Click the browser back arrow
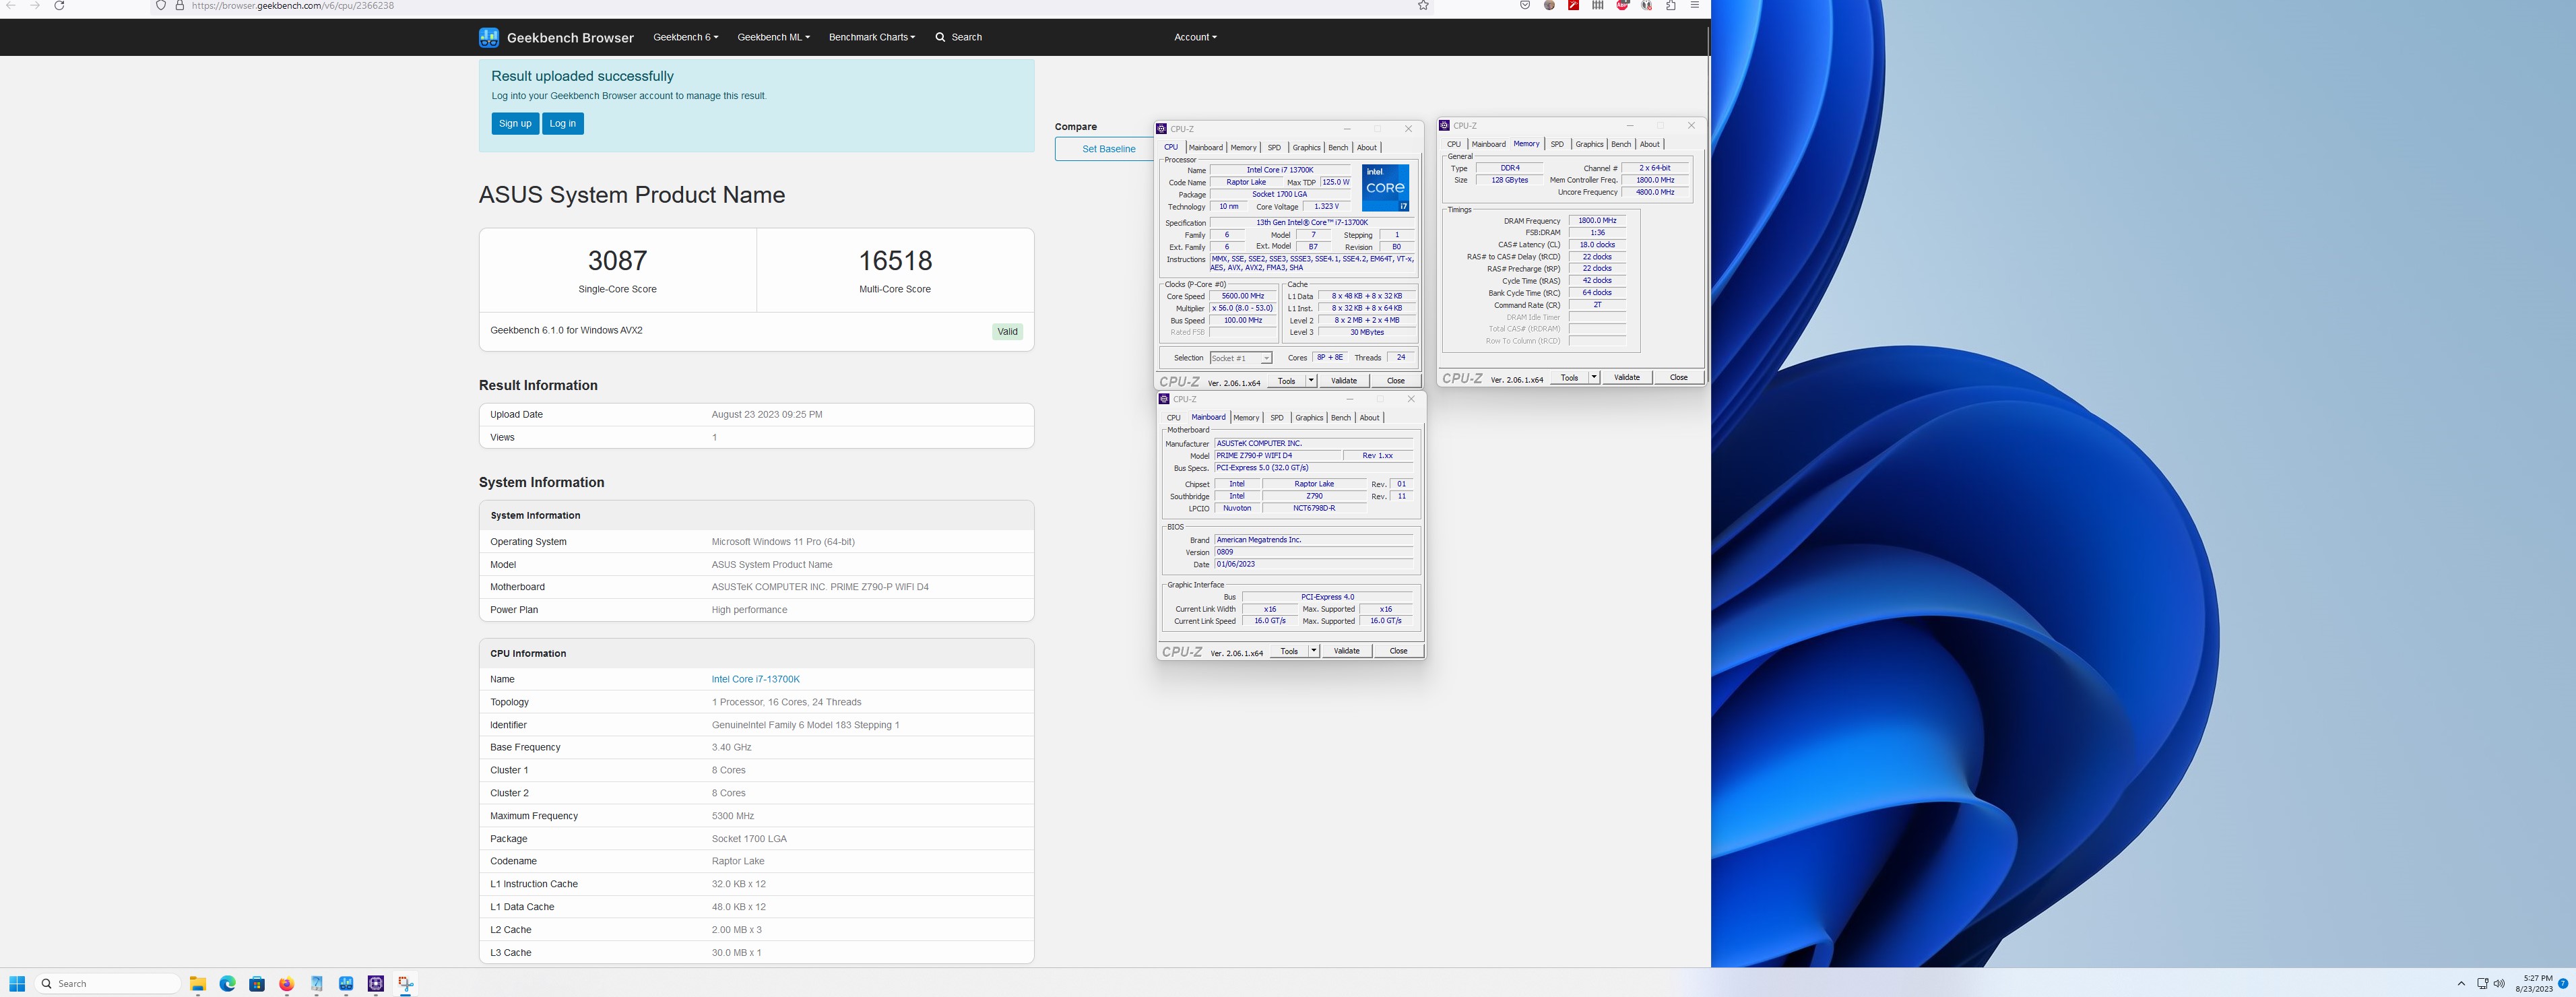Viewport: 2576px width, 997px height. click(x=11, y=5)
